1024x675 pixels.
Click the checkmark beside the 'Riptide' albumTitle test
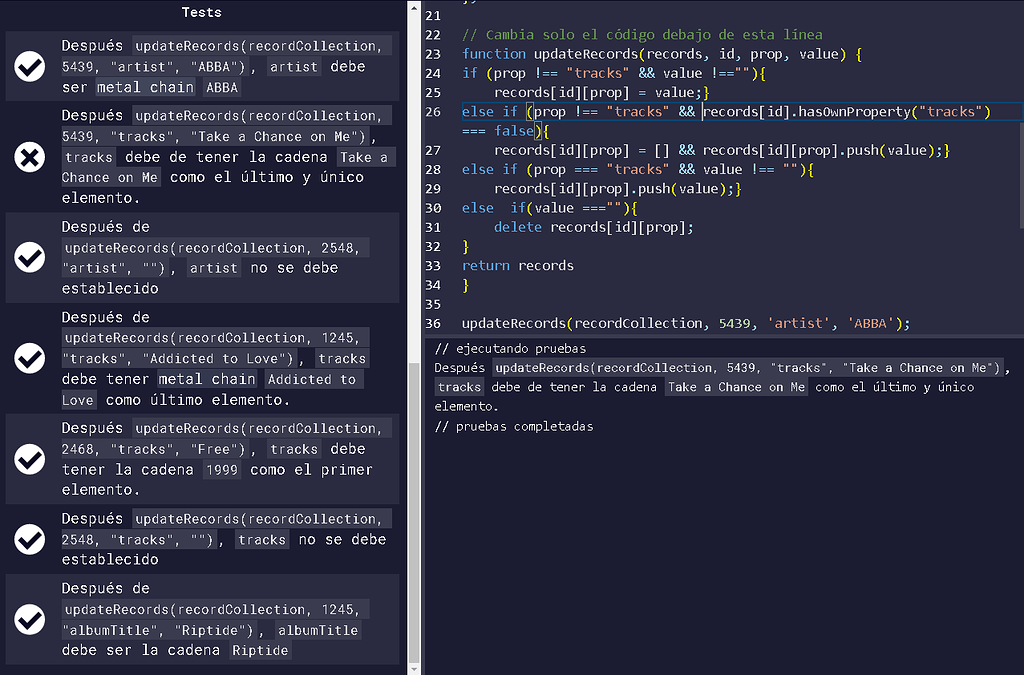(x=29, y=618)
